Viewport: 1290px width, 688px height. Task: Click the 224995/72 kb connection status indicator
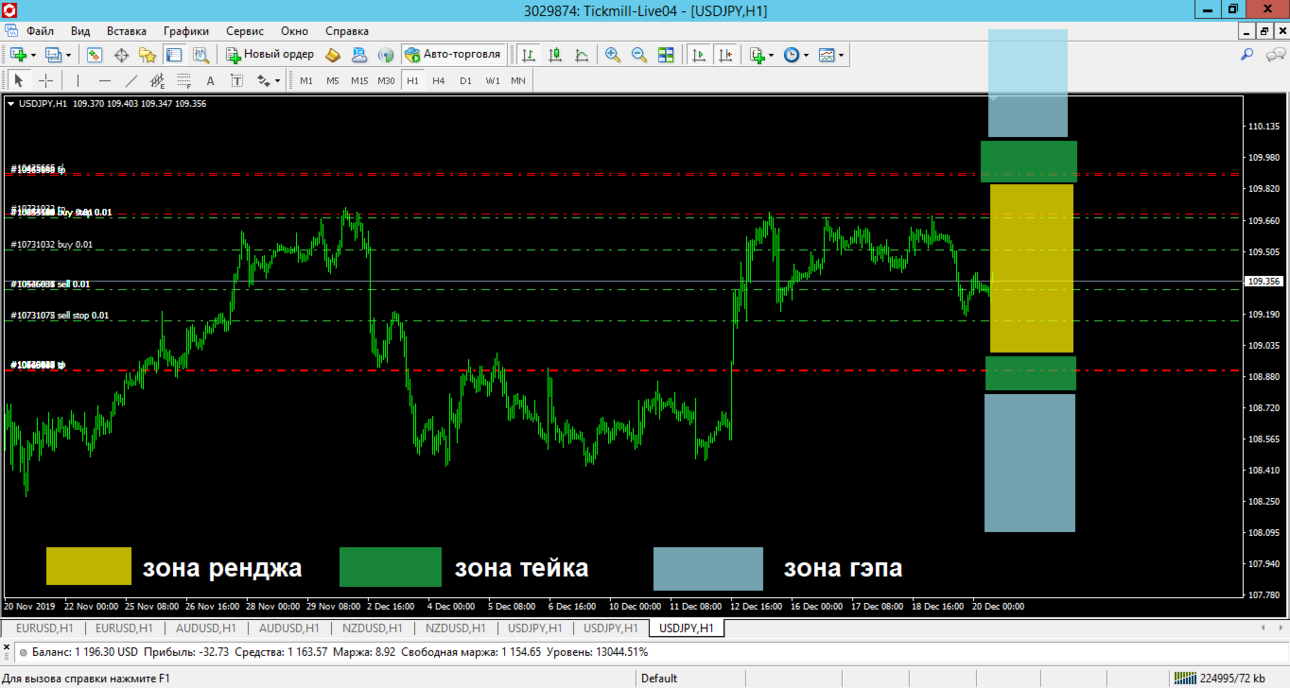point(1220,678)
